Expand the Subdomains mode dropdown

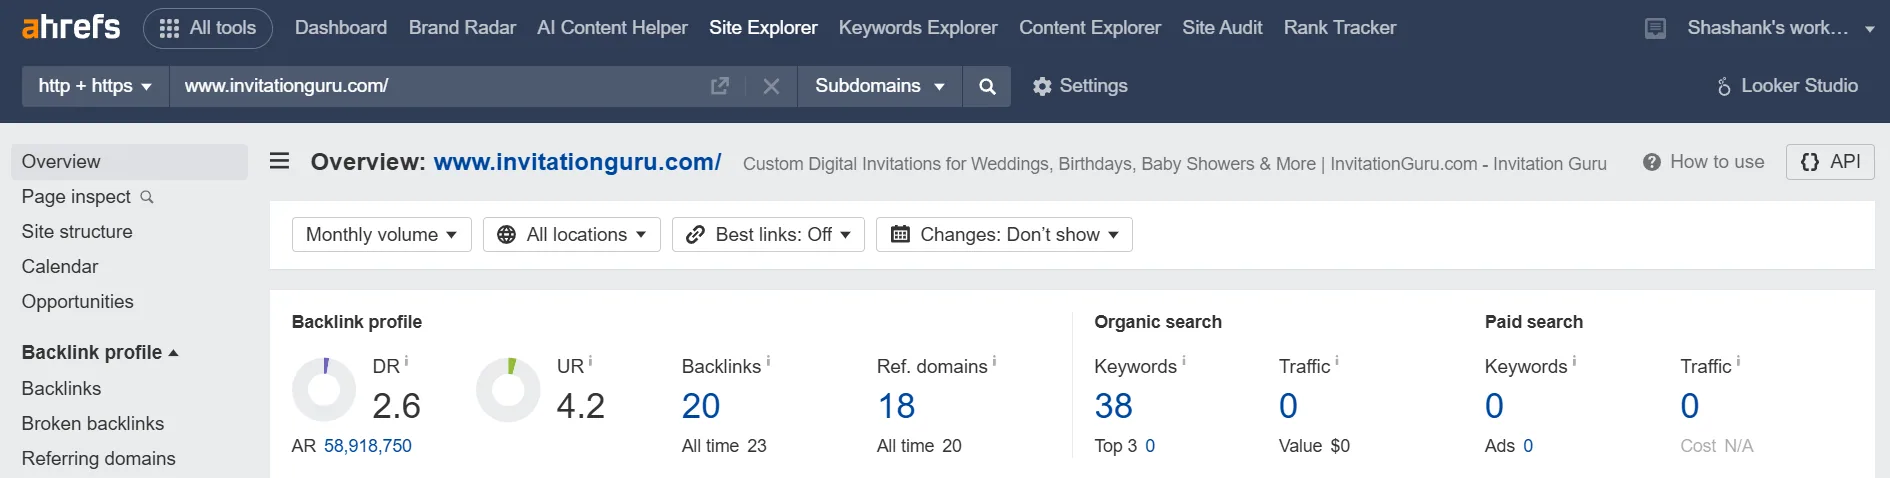(879, 87)
